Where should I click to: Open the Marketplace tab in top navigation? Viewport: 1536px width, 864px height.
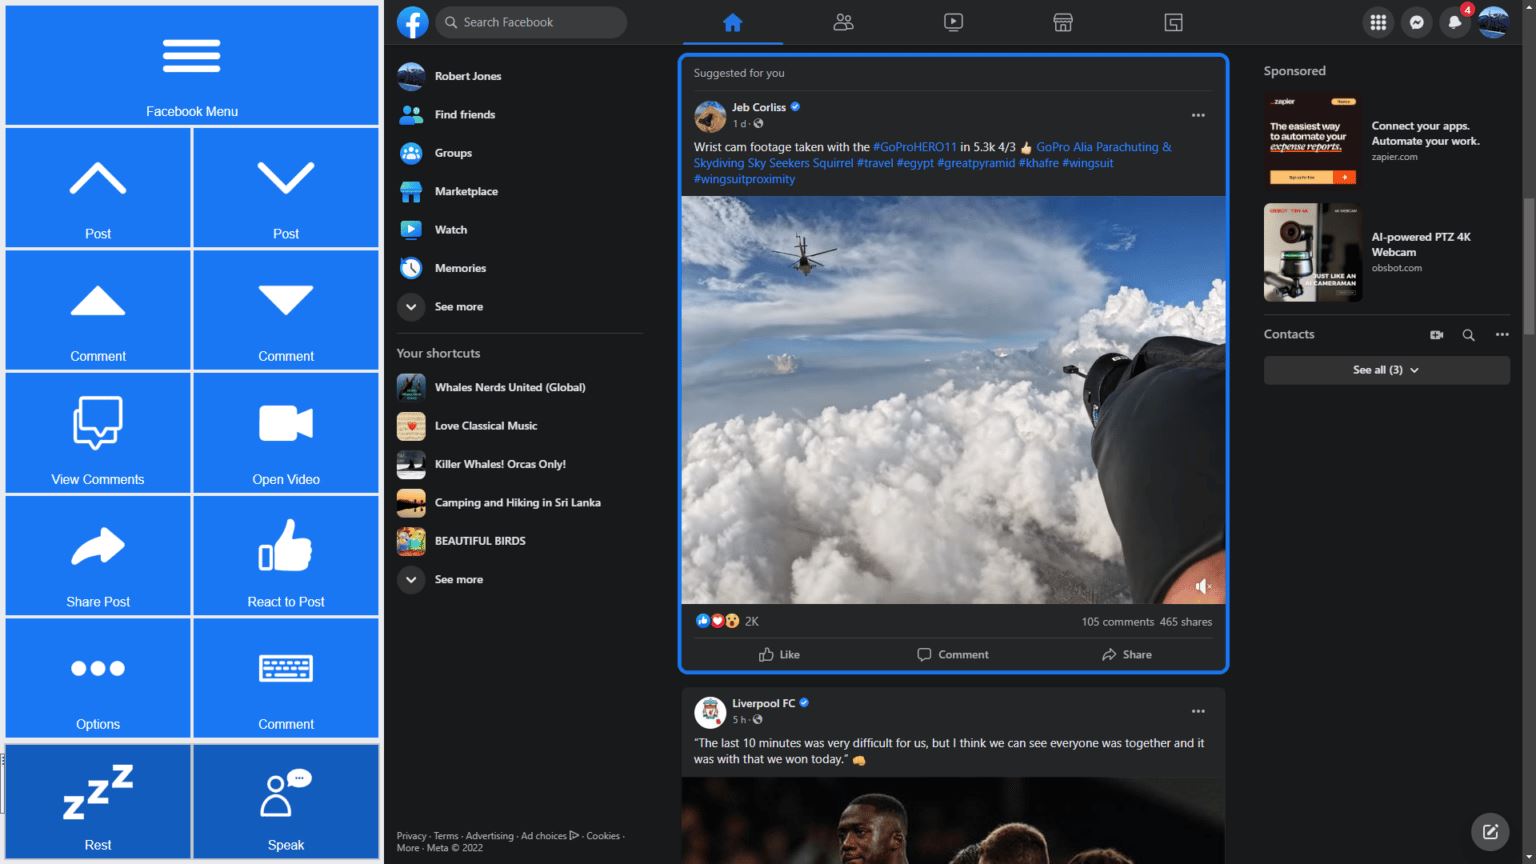pos(1063,22)
